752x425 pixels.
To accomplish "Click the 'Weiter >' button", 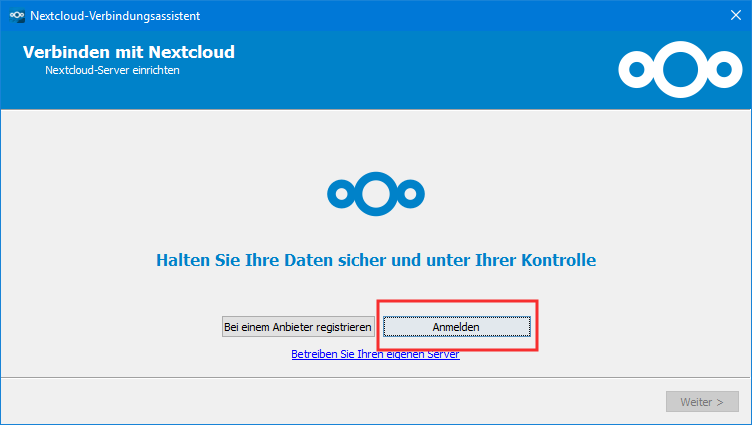I will (x=702, y=402).
